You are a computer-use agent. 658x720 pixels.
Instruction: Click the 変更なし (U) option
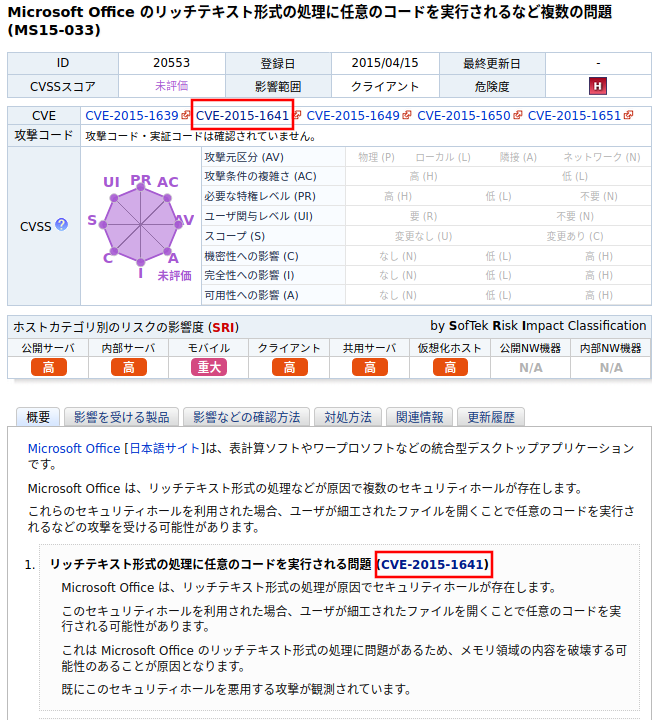point(423,236)
